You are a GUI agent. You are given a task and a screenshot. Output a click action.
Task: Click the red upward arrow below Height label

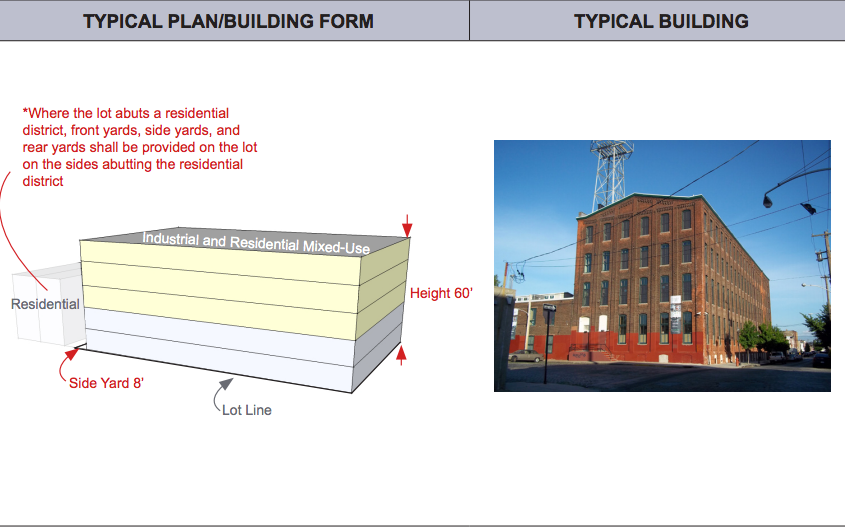[x=402, y=353]
